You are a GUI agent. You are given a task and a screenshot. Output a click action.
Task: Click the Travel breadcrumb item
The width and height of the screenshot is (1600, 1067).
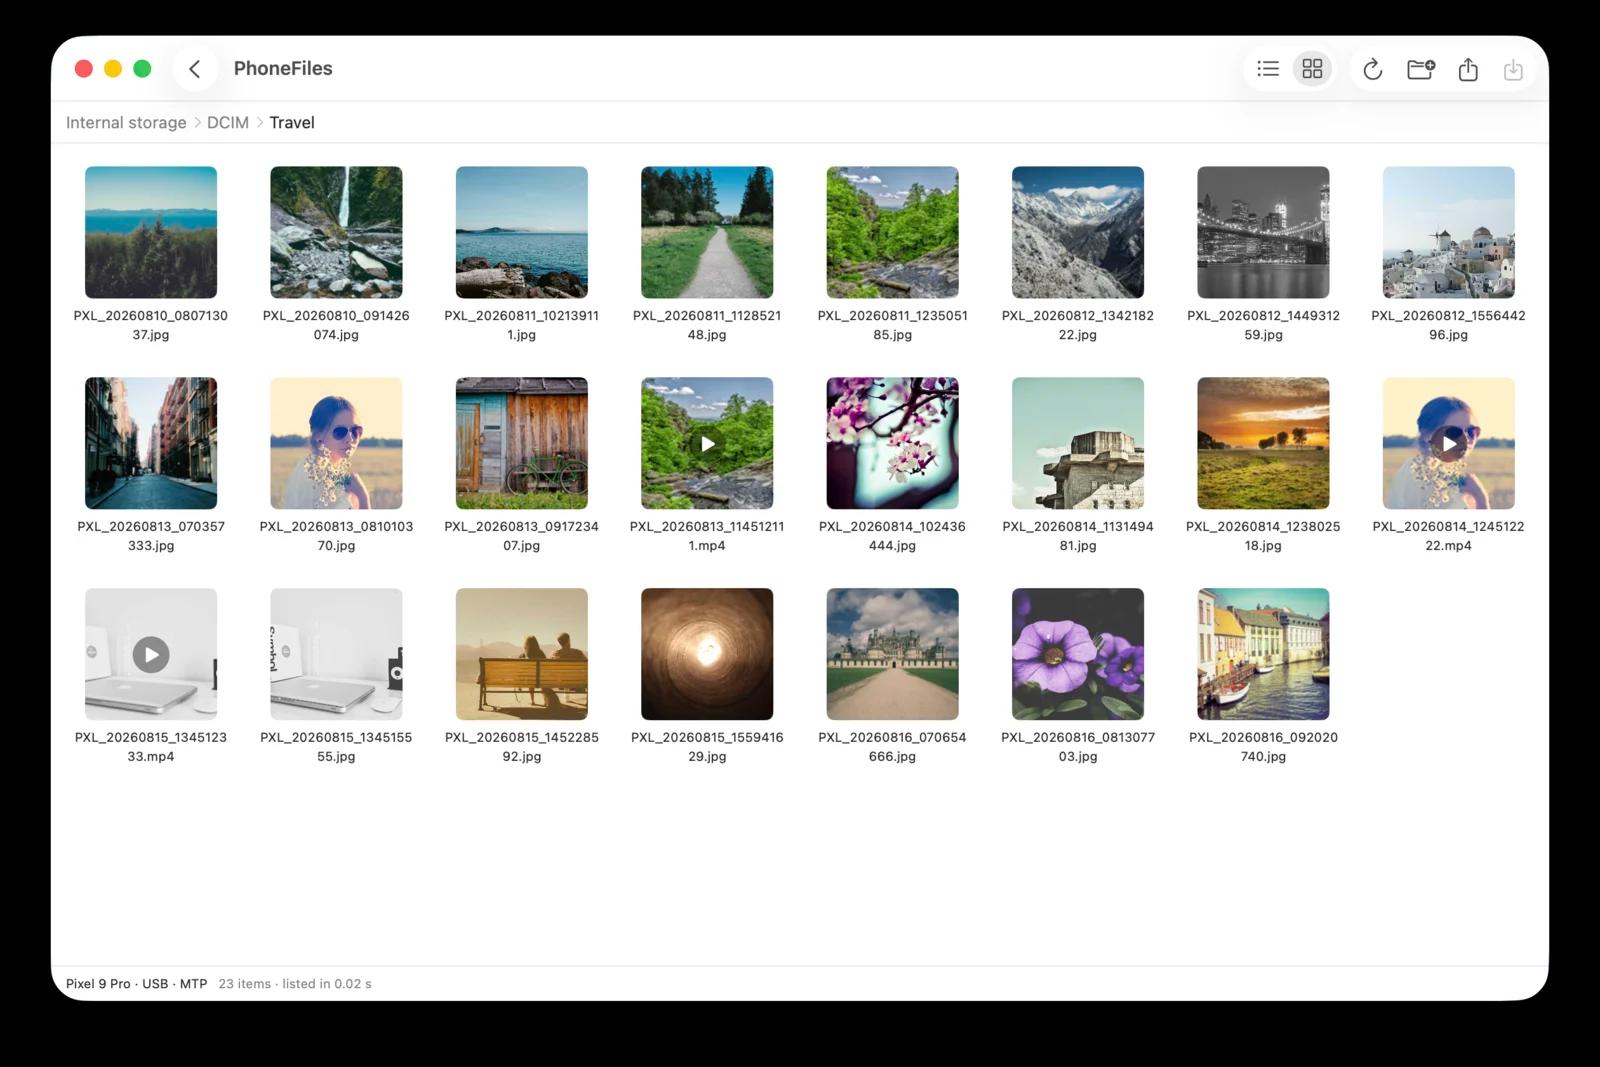(x=292, y=122)
